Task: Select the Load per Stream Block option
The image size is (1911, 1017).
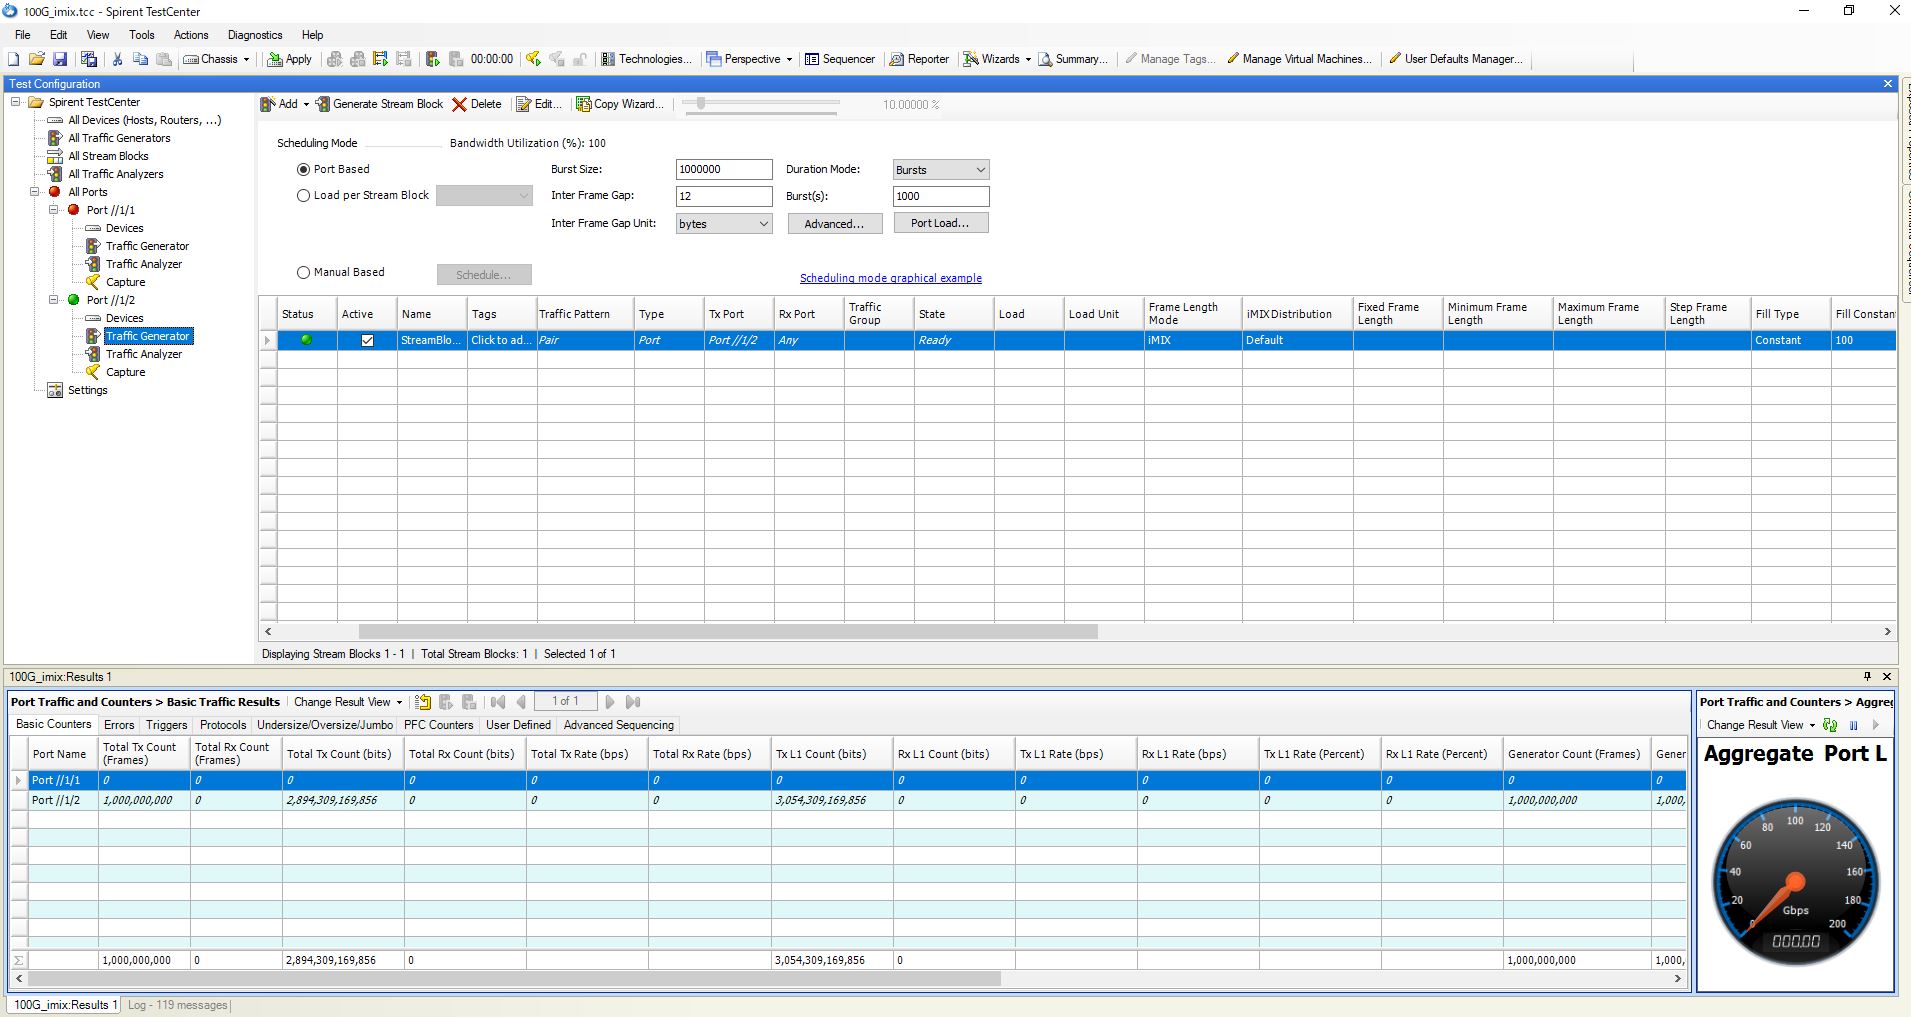Action: click(303, 196)
